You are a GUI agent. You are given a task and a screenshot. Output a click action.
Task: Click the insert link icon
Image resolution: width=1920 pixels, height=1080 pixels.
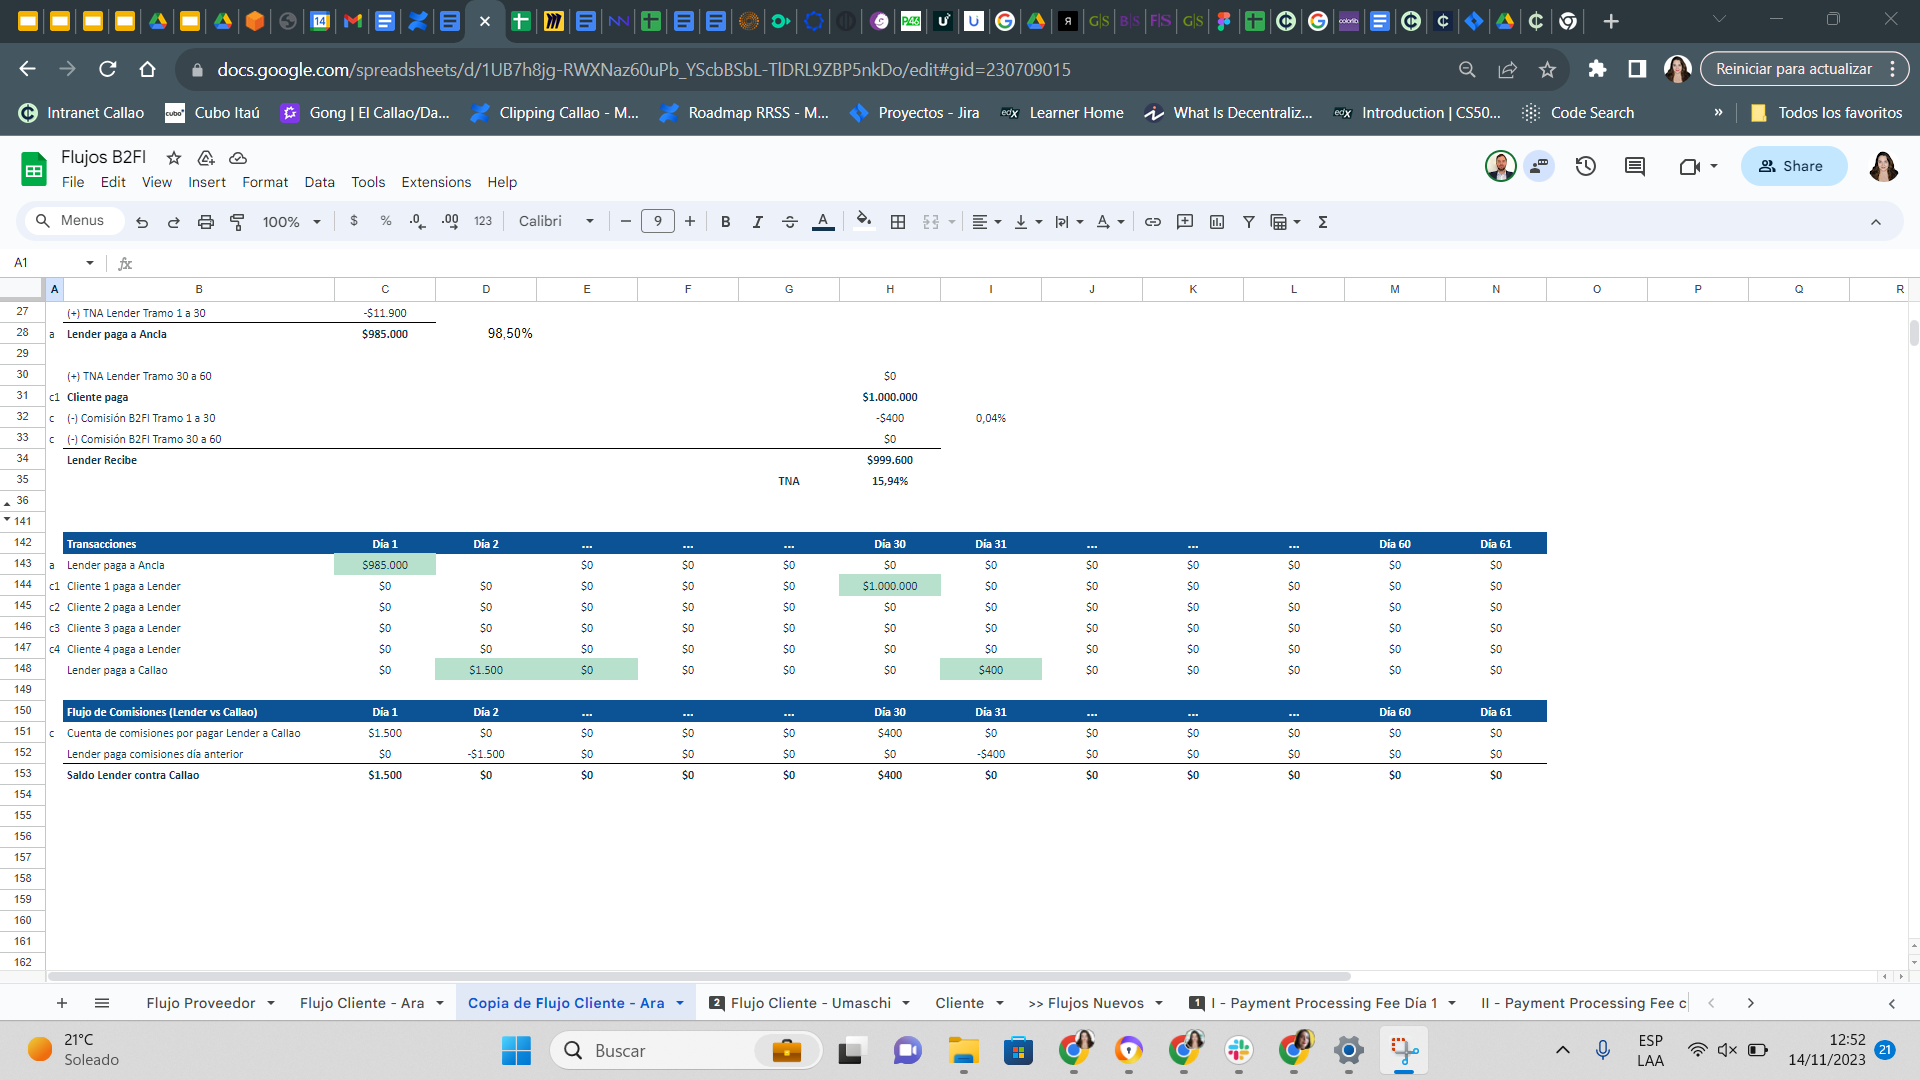coord(1153,222)
